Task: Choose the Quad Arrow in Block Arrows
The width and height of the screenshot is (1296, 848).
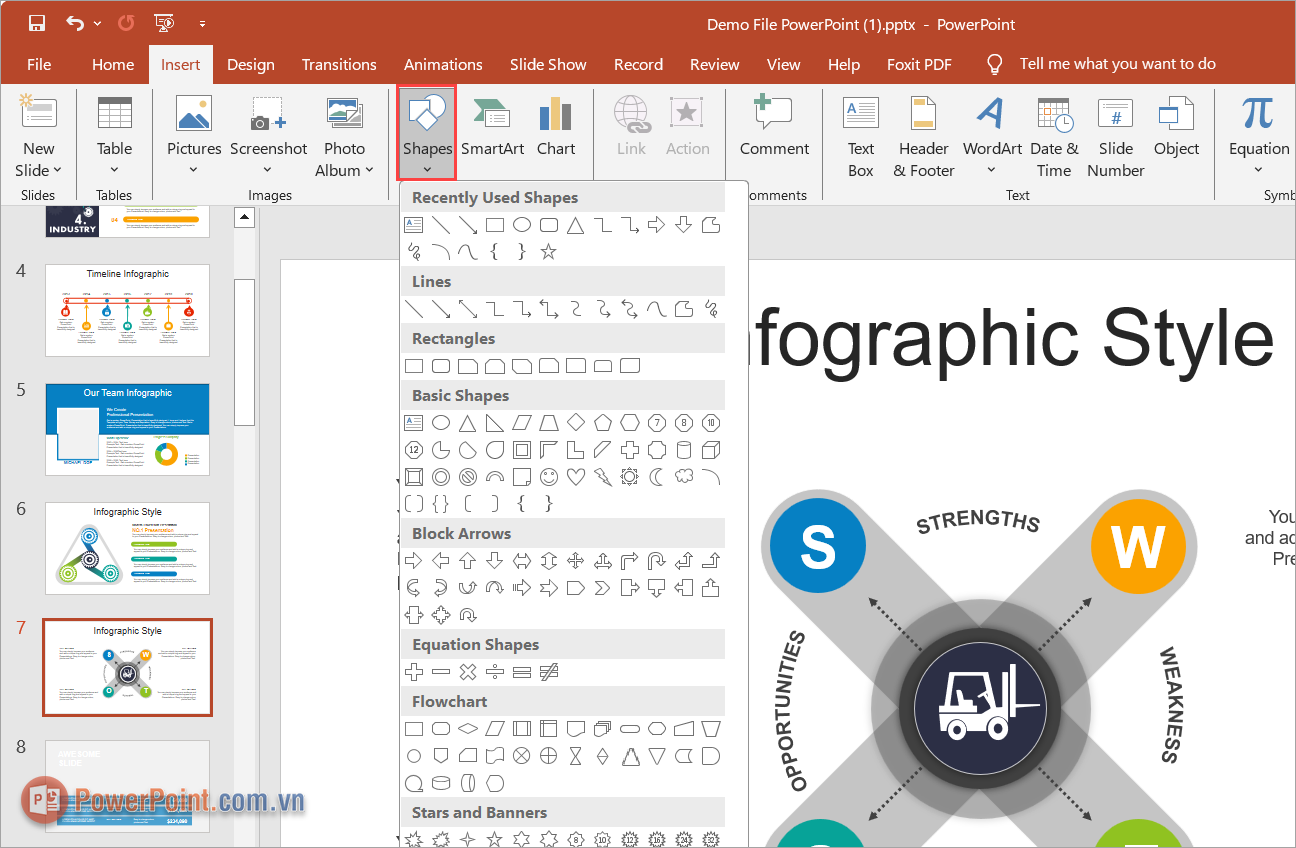Action: click(x=576, y=561)
